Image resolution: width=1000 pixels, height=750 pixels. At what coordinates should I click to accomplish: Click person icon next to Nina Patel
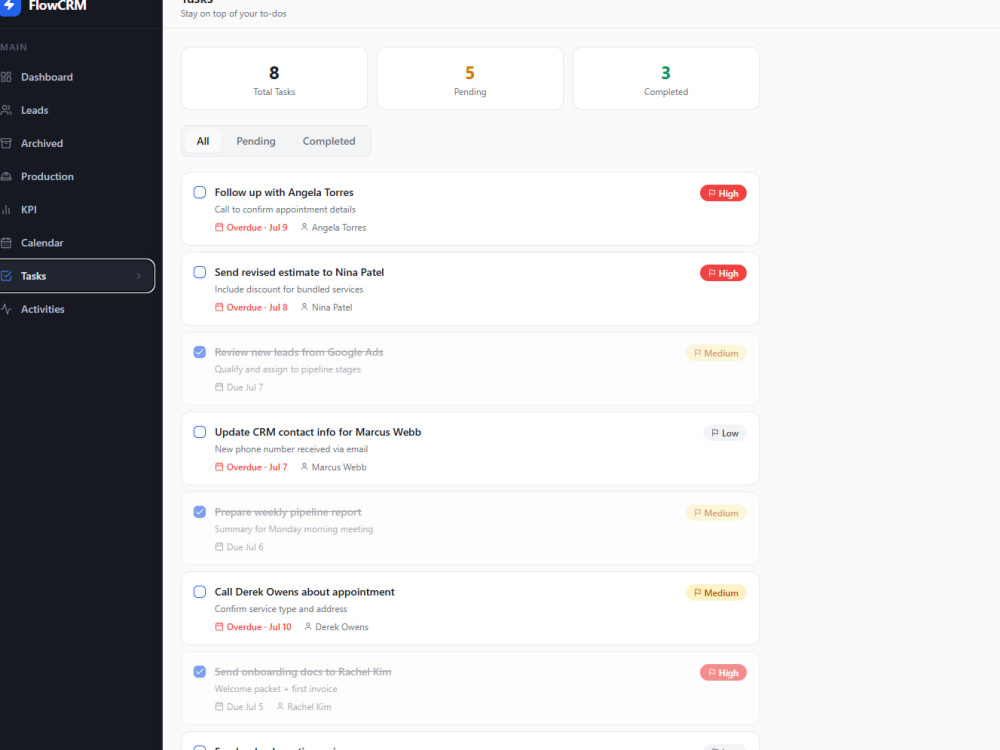point(304,307)
